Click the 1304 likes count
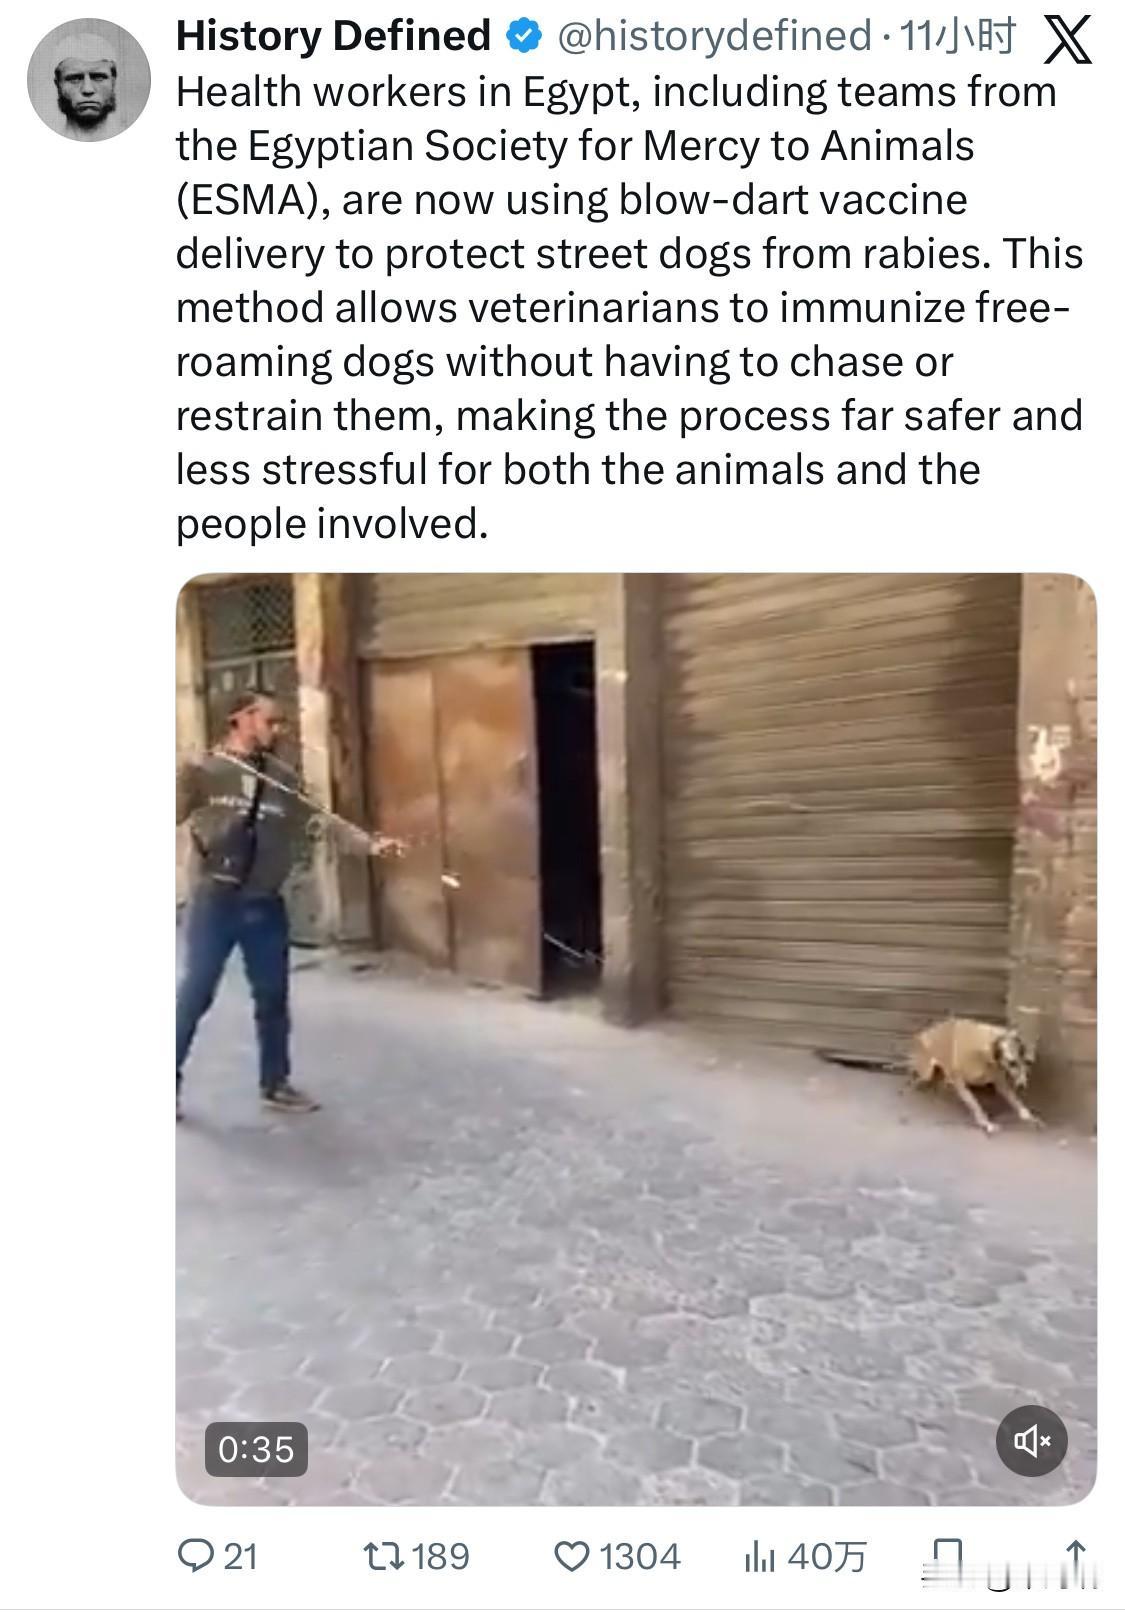1125x1615 pixels. click(640, 1557)
